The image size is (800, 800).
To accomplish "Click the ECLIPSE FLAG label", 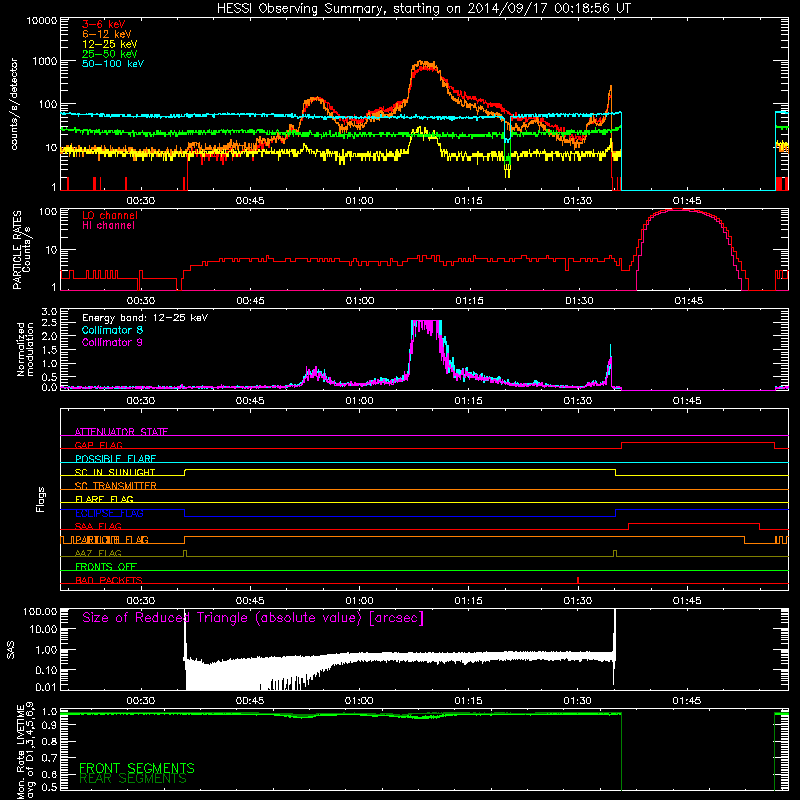I will pos(109,513).
